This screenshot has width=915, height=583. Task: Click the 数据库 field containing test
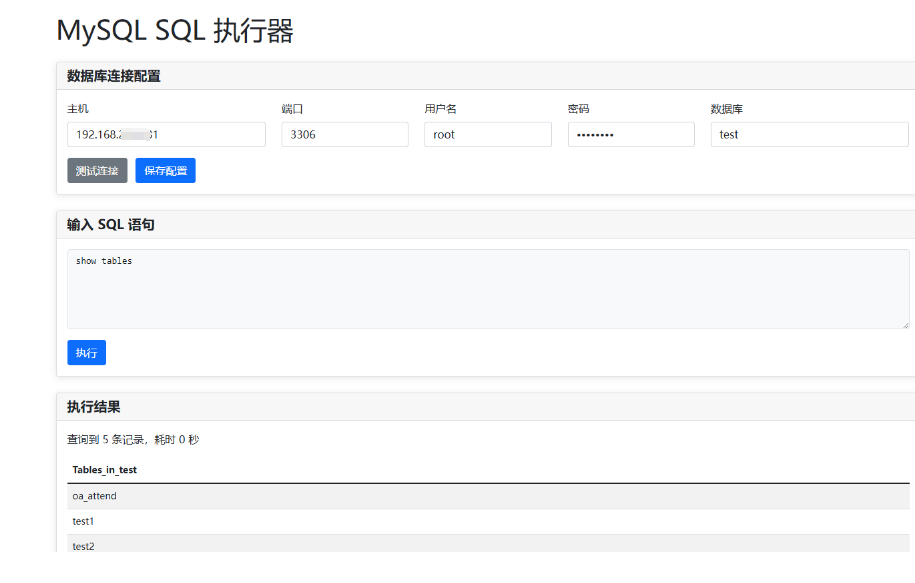coord(809,134)
